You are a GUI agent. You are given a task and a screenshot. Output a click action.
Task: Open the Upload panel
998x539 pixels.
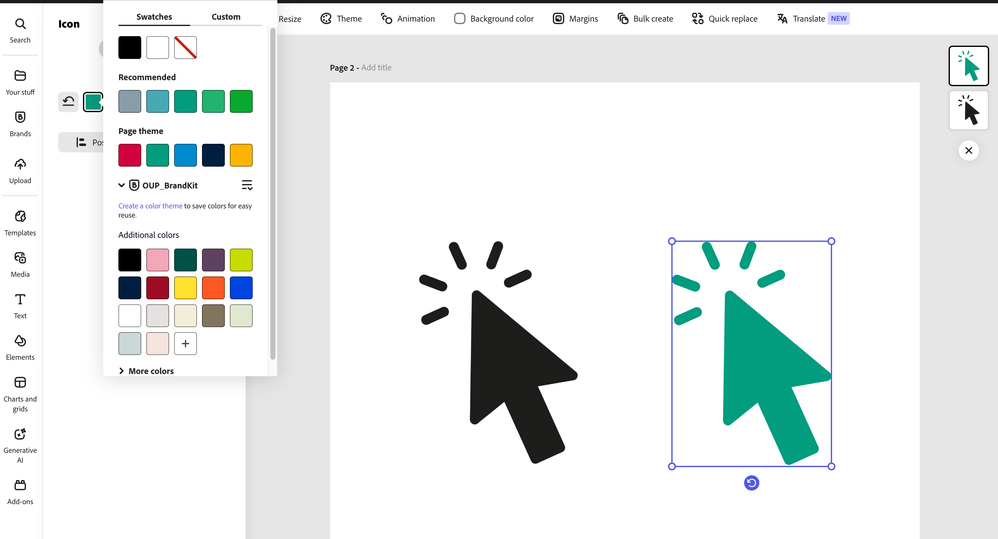click(x=20, y=171)
